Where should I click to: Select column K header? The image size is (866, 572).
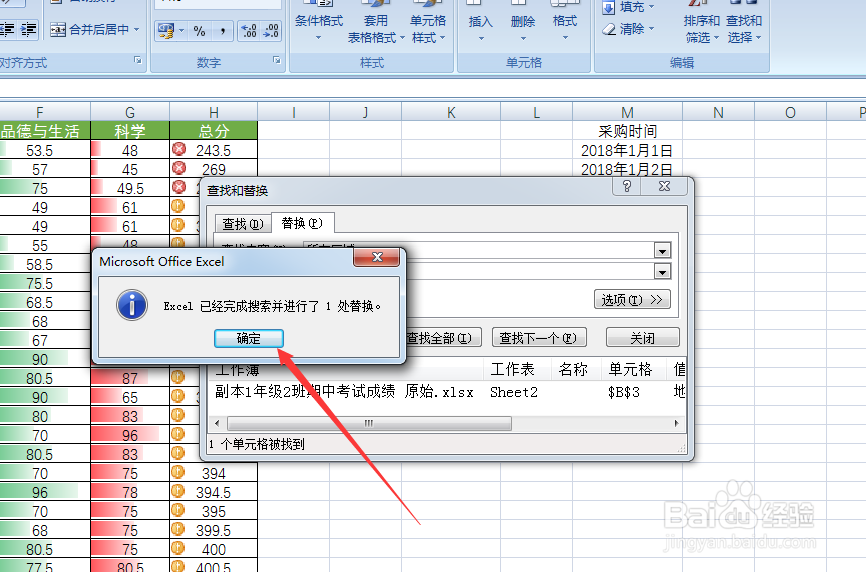(x=451, y=113)
